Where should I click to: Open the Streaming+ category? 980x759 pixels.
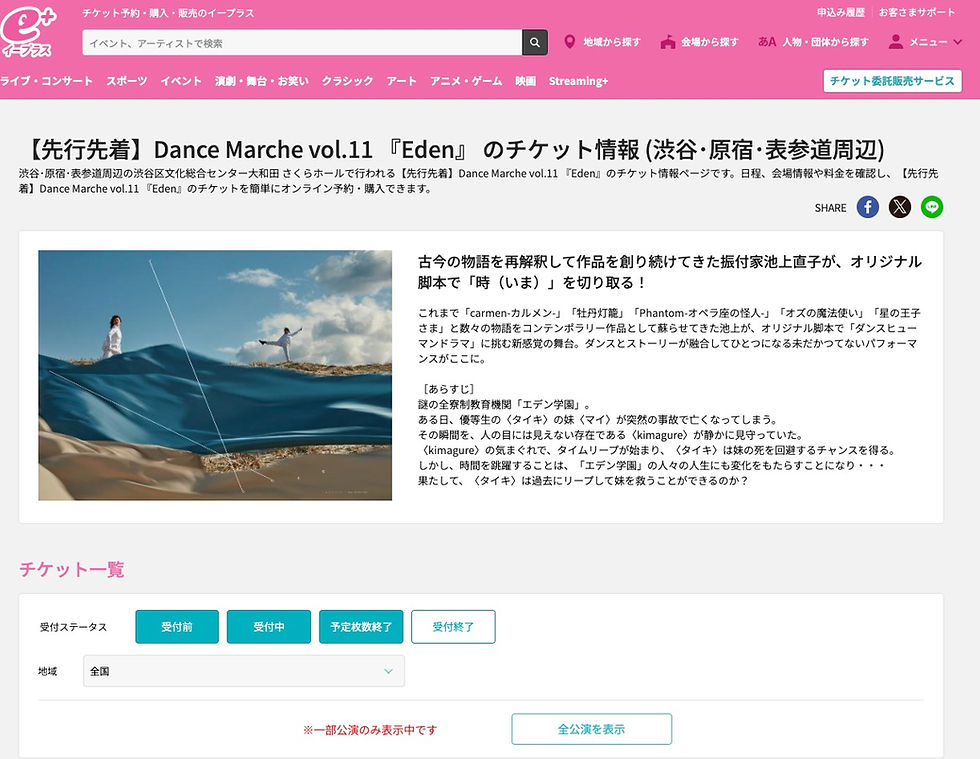click(x=578, y=81)
